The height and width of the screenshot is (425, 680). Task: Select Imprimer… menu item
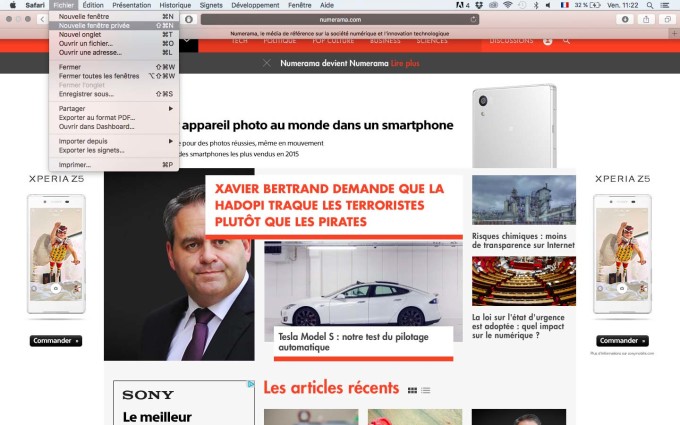114,165
